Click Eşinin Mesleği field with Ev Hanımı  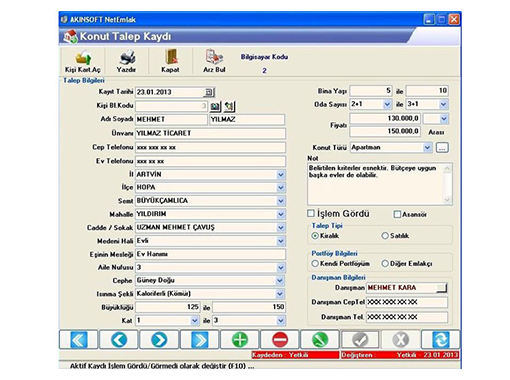[x=210, y=254]
